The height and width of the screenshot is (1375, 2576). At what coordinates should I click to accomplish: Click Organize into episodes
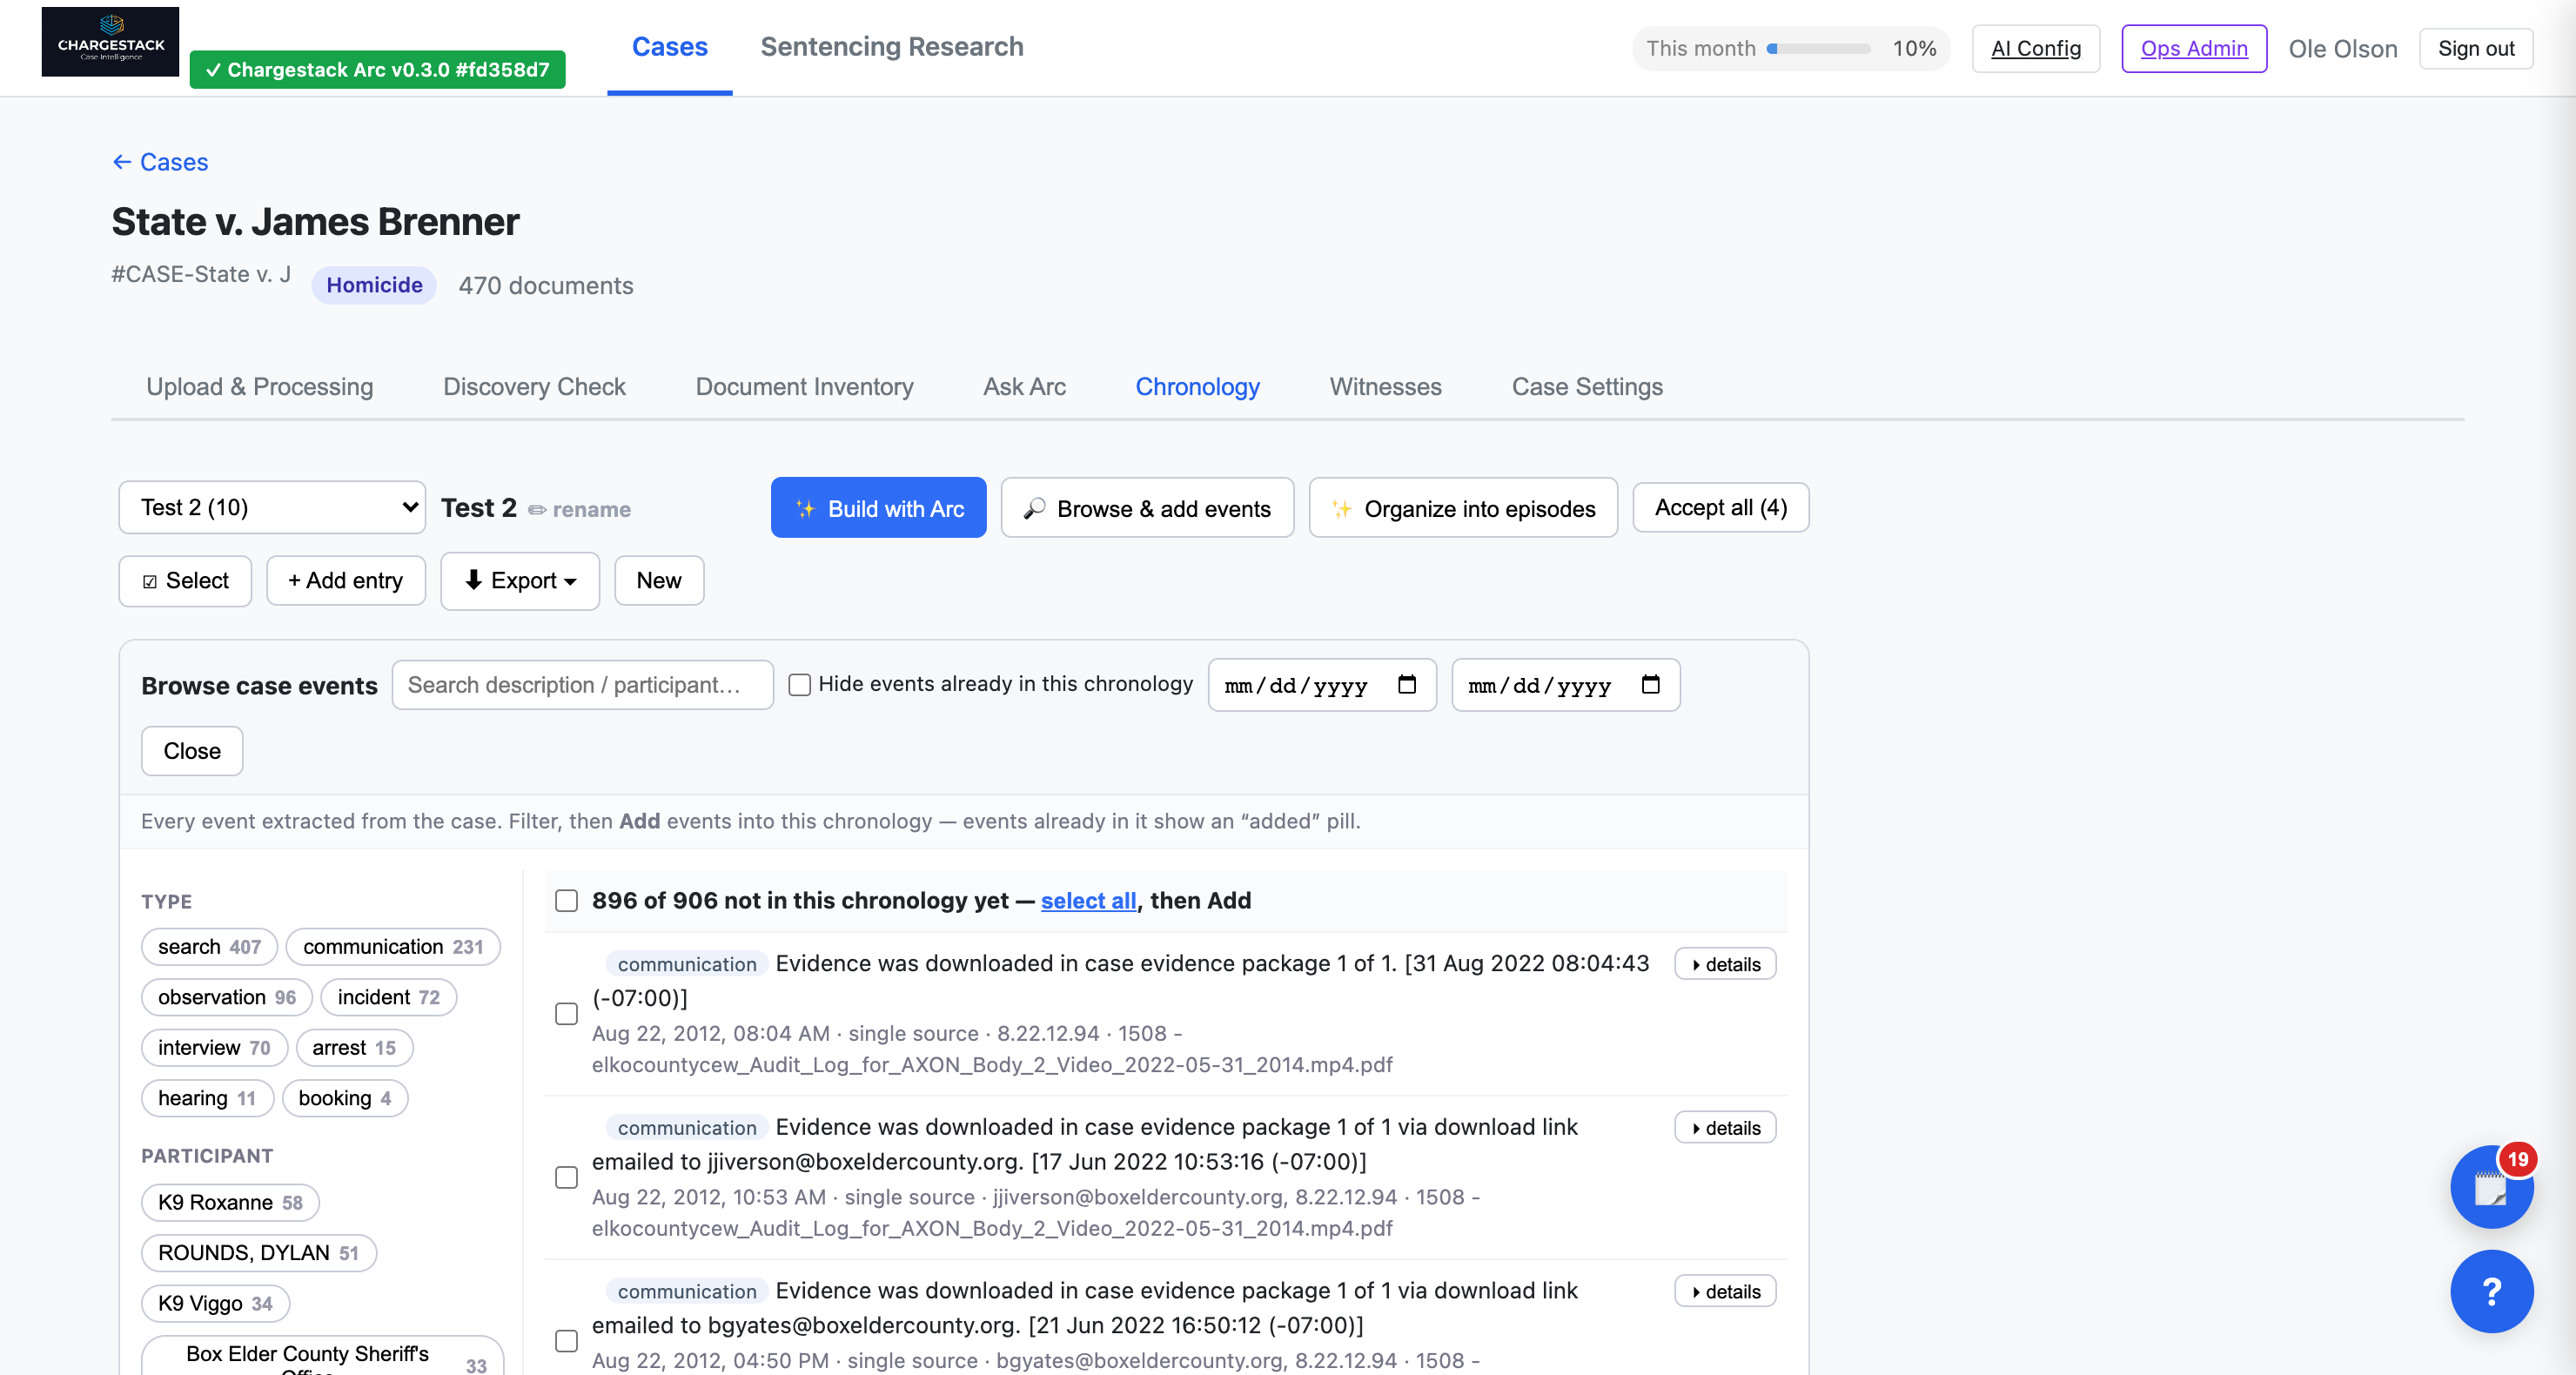(x=1463, y=508)
